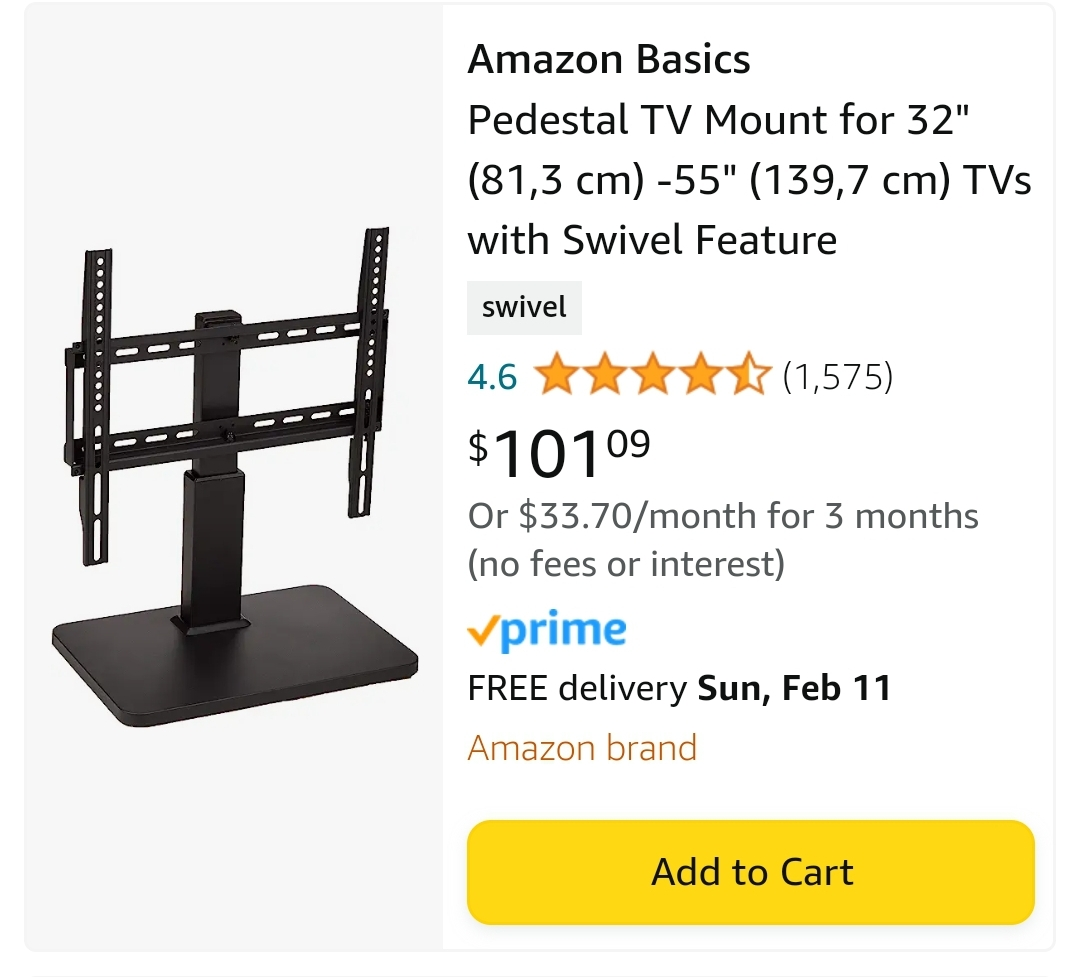1080x977 pixels.
Task: Open the TV mount product image
Action: pos(234,477)
